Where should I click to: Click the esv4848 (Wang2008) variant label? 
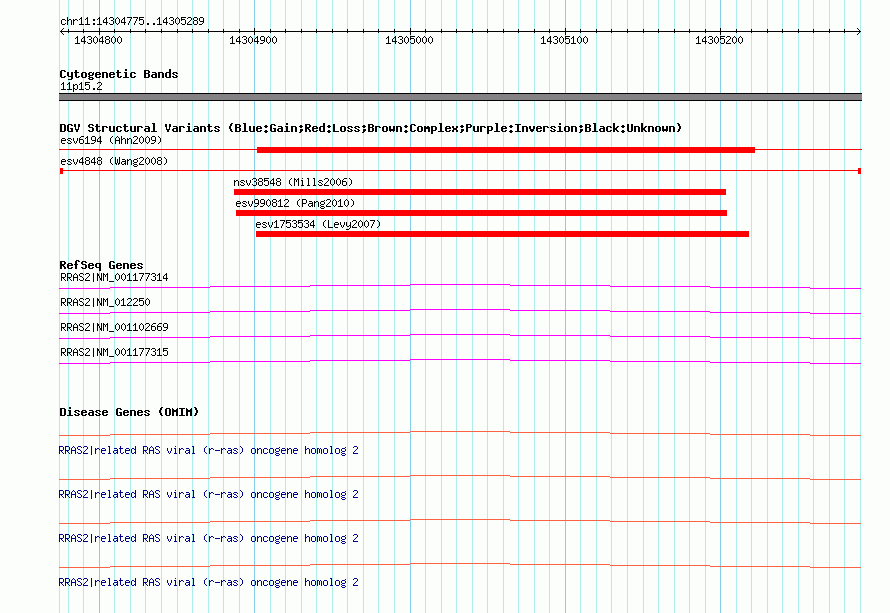(114, 161)
